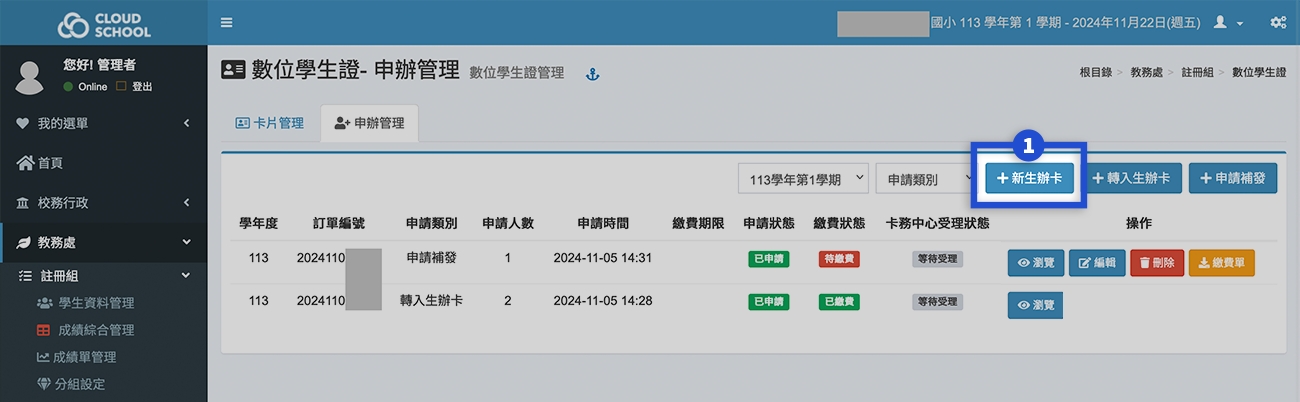Viewport: 1300px width, 402px height.
Task: Click the Cloud School logo
Action: point(104,24)
